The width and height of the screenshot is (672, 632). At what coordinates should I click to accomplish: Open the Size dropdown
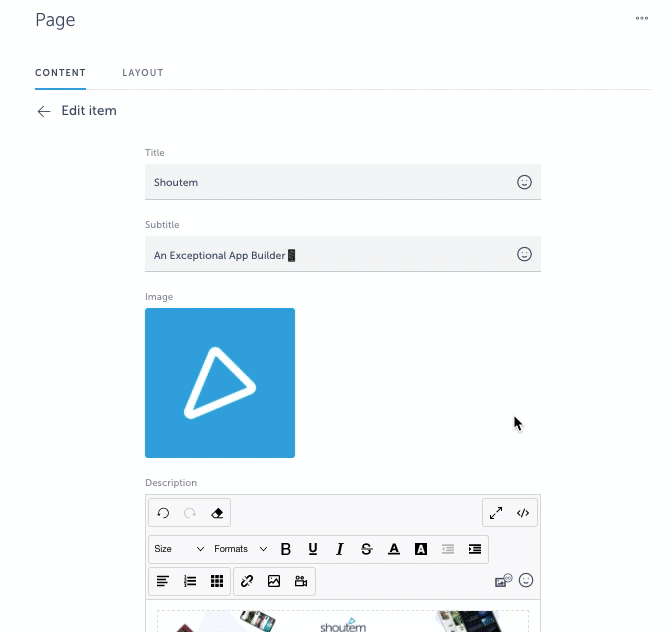point(179,549)
